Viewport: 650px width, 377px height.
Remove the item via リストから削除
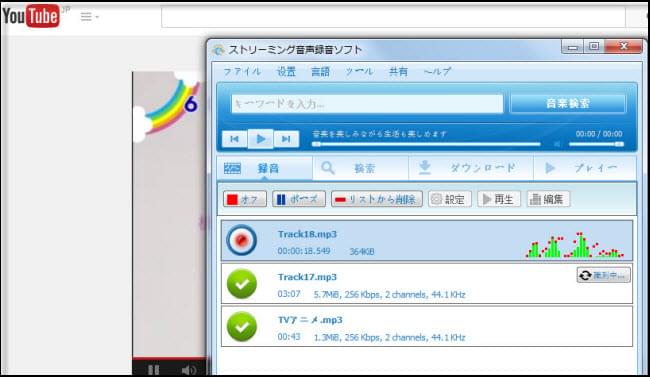(x=377, y=199)
